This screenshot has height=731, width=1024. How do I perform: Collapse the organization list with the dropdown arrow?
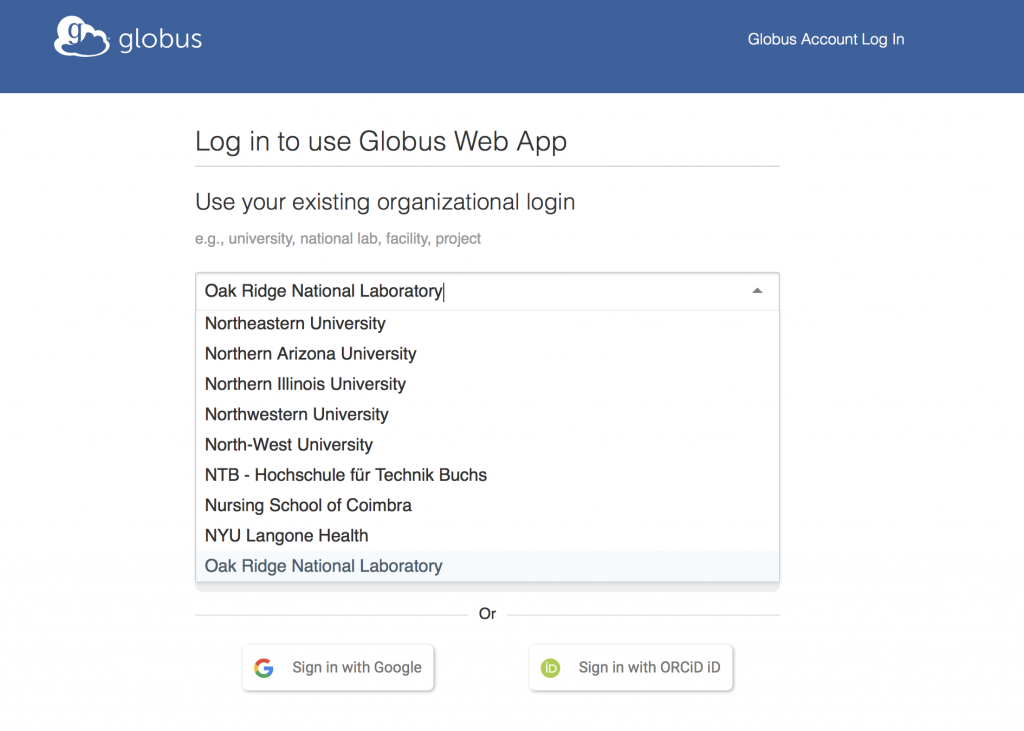tap(757, 291)
